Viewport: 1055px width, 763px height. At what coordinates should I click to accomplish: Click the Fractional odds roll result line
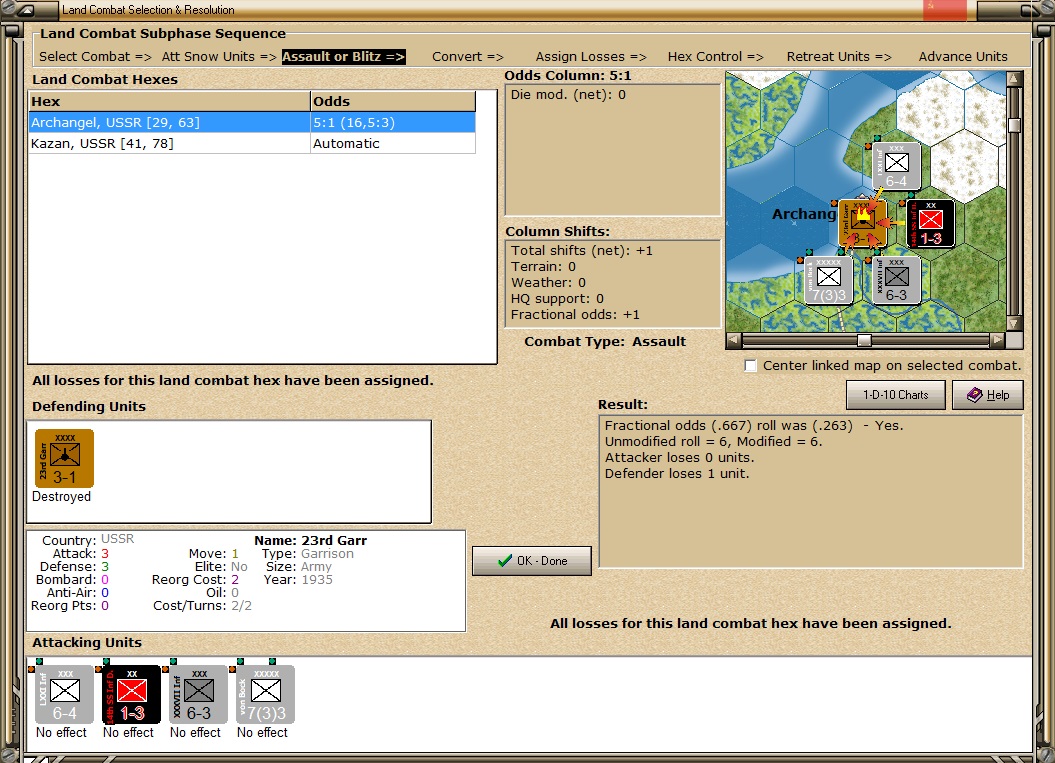tap(754, 425)
